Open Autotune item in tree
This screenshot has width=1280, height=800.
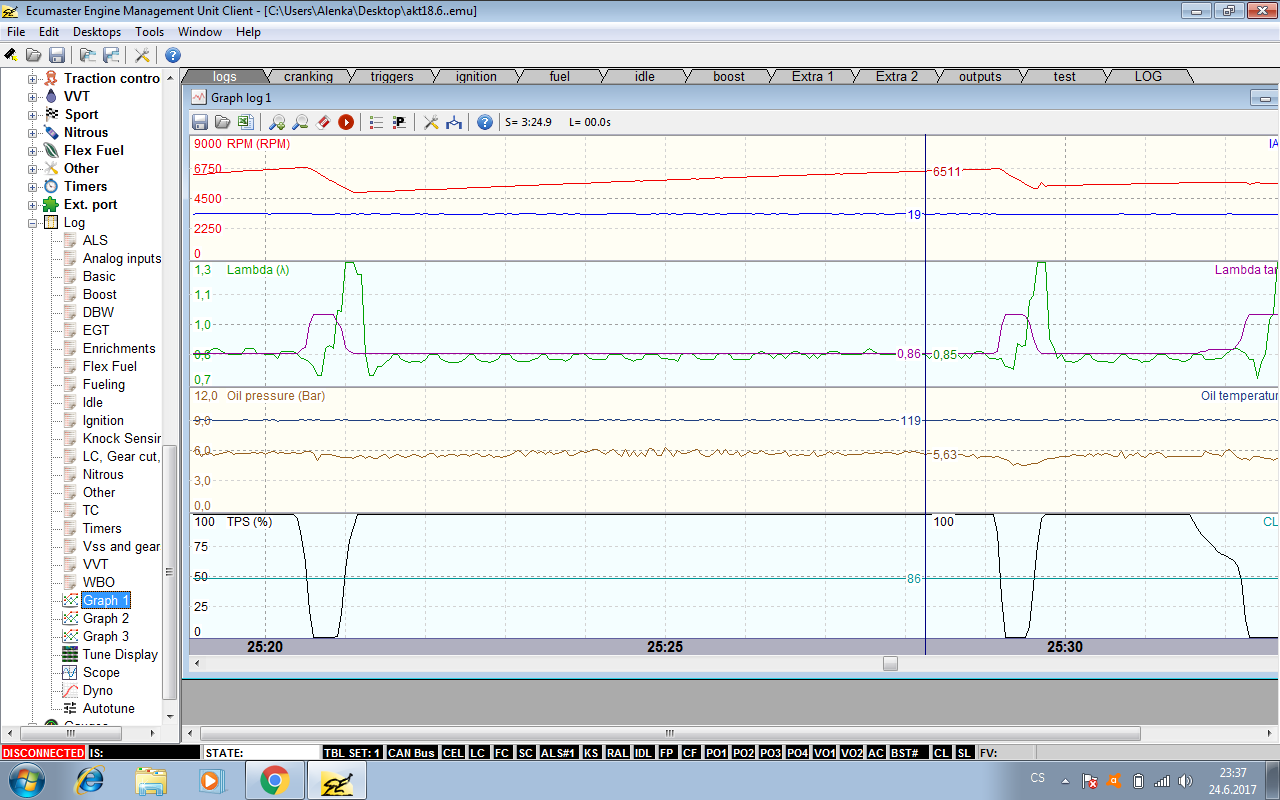109,708
